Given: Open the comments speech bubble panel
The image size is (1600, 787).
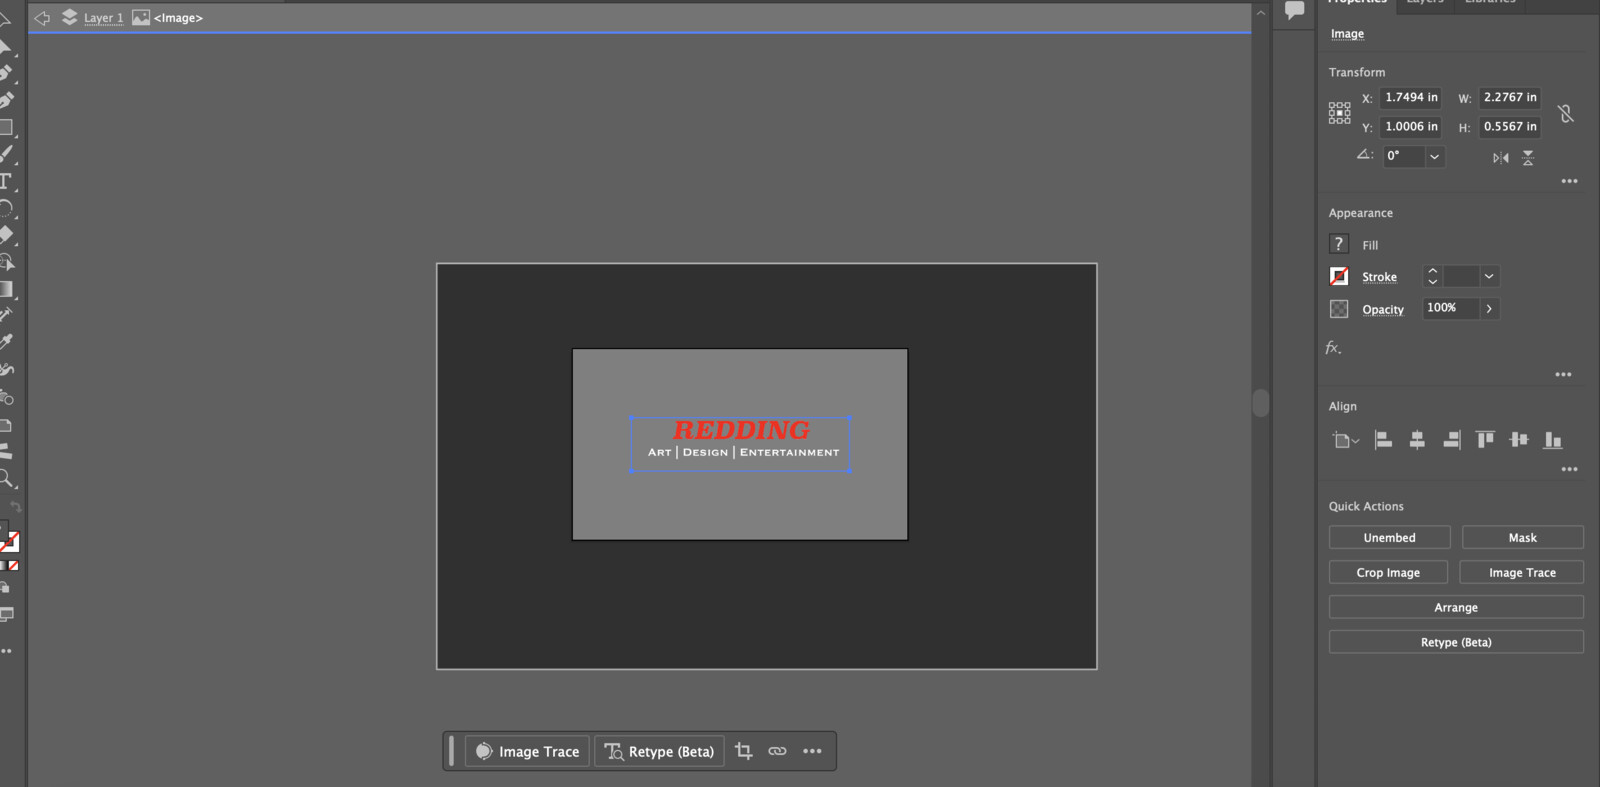Looking at the screenshot, I should pyautogui.click(x=1294, y=10).
